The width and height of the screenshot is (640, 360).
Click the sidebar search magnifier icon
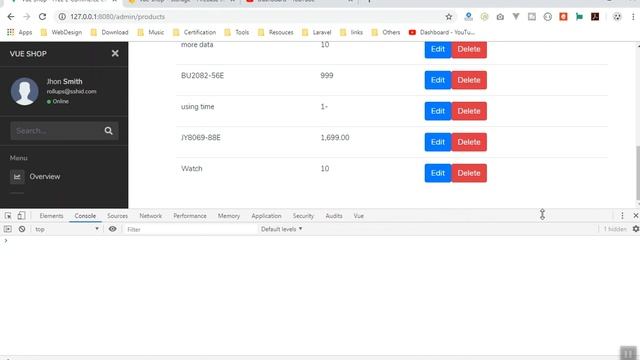tap(108, 131)
